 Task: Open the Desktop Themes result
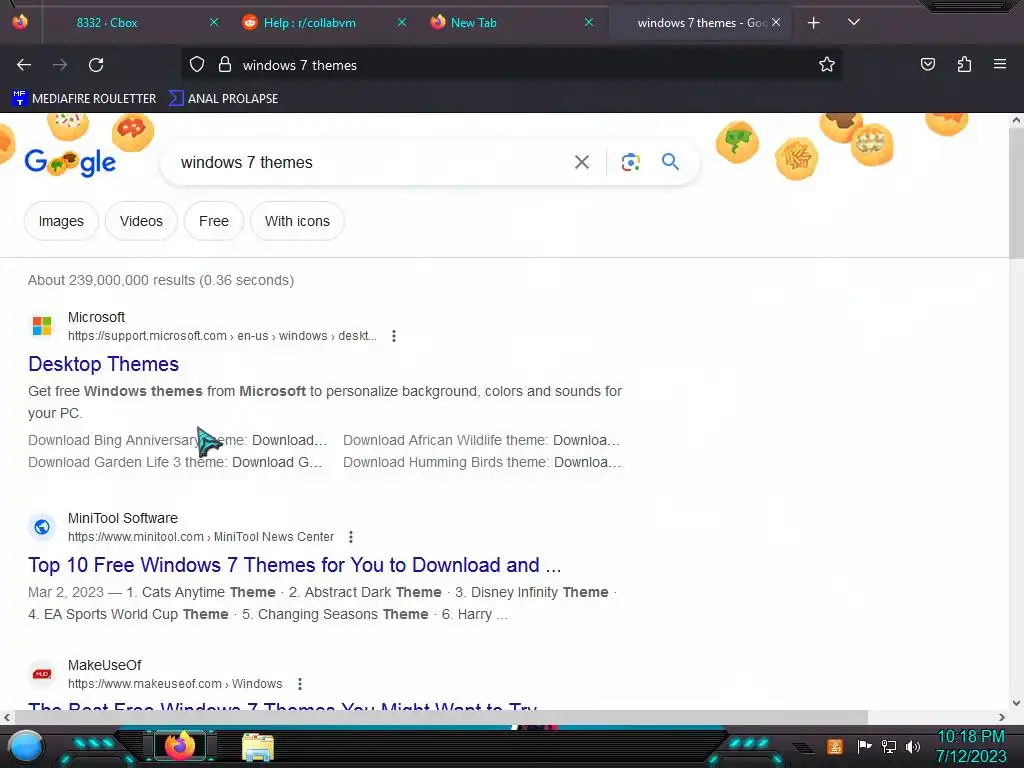tap(103, 364)
